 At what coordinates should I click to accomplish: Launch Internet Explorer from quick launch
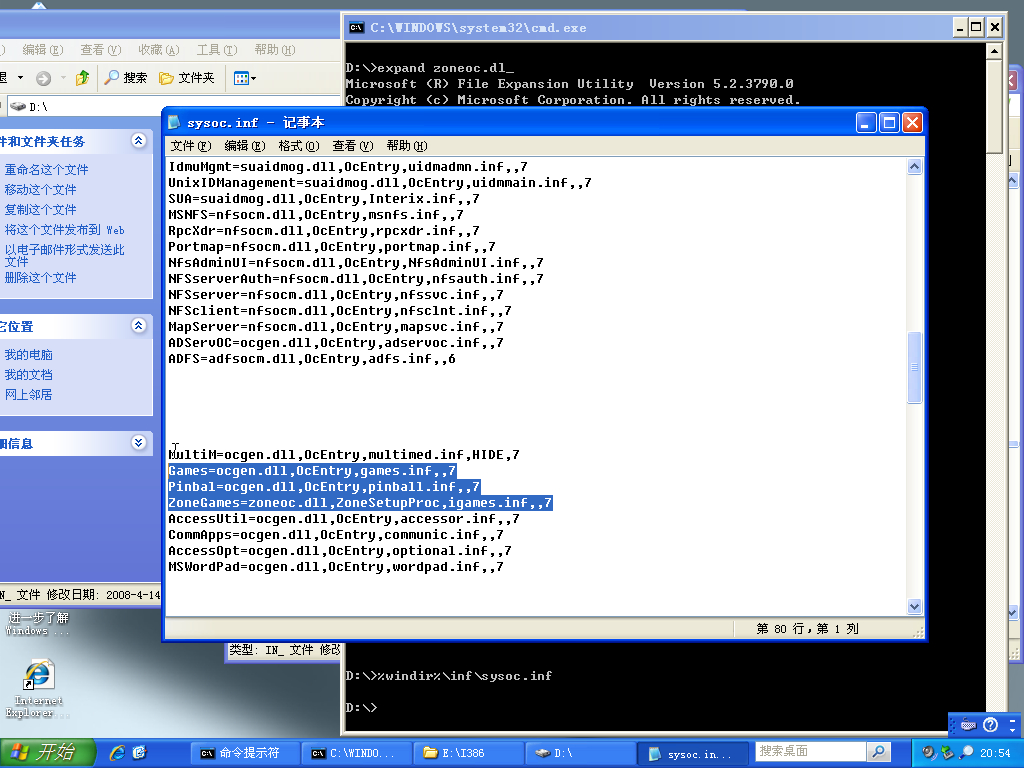tap(118, 753)
